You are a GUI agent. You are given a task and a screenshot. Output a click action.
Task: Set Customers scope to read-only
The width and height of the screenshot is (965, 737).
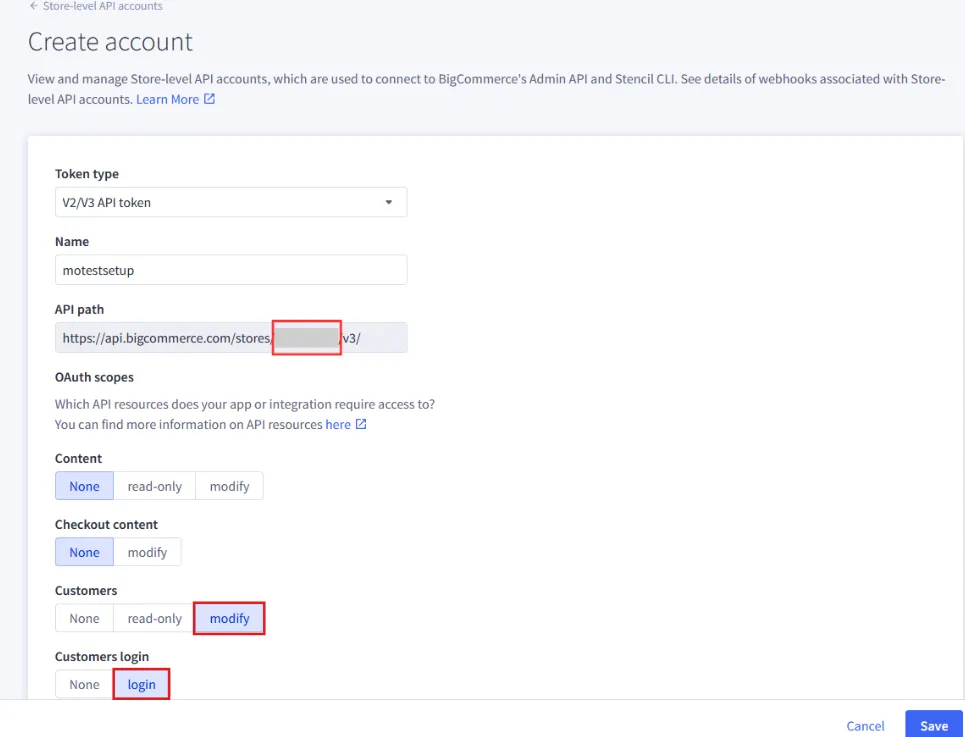pyautogui.click(x=154, y=618)
